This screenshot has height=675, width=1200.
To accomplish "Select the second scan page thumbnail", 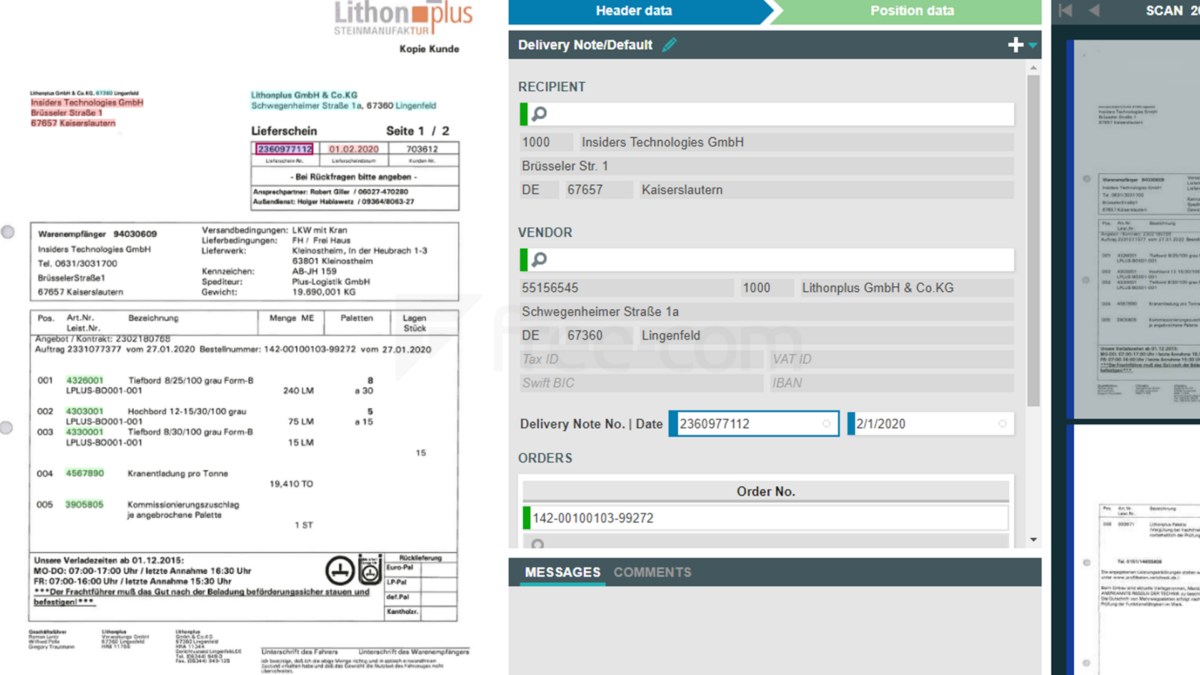I will click(1135, 550).
